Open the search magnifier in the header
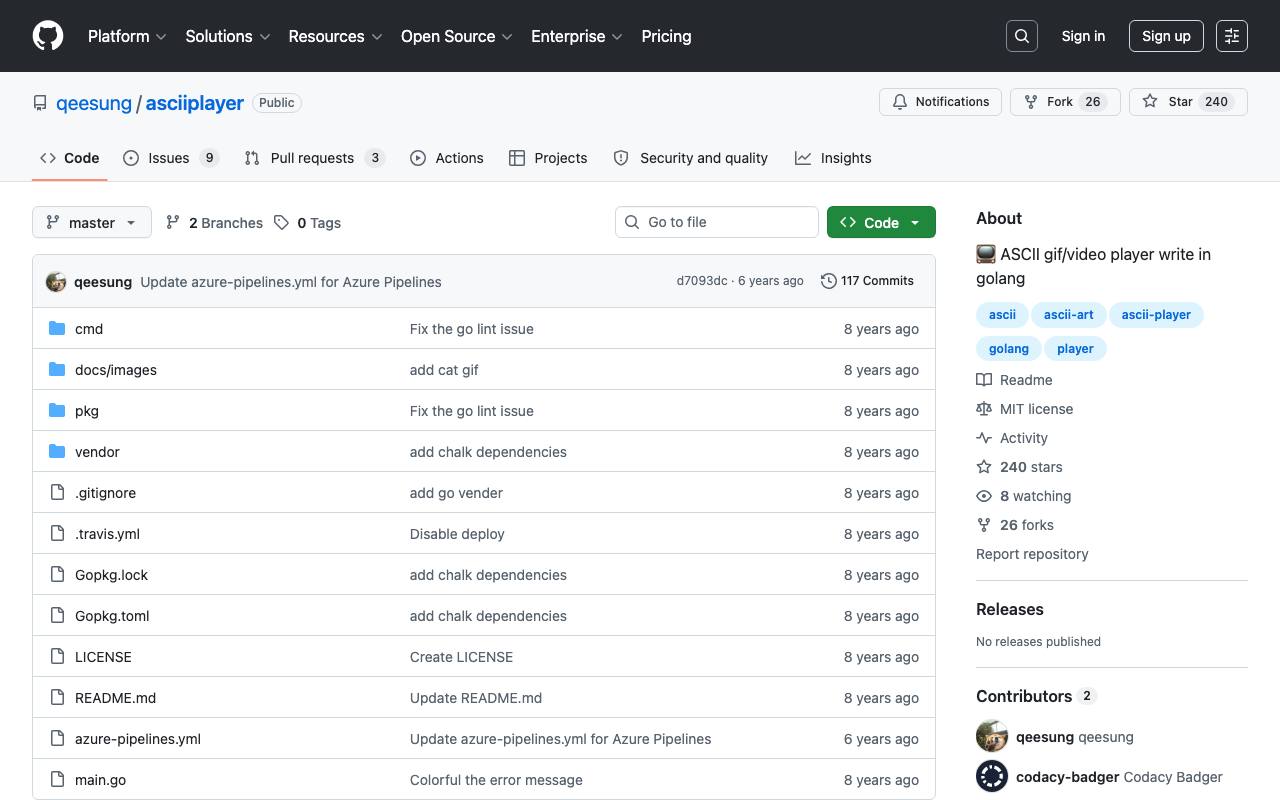 coord(1022,36)
